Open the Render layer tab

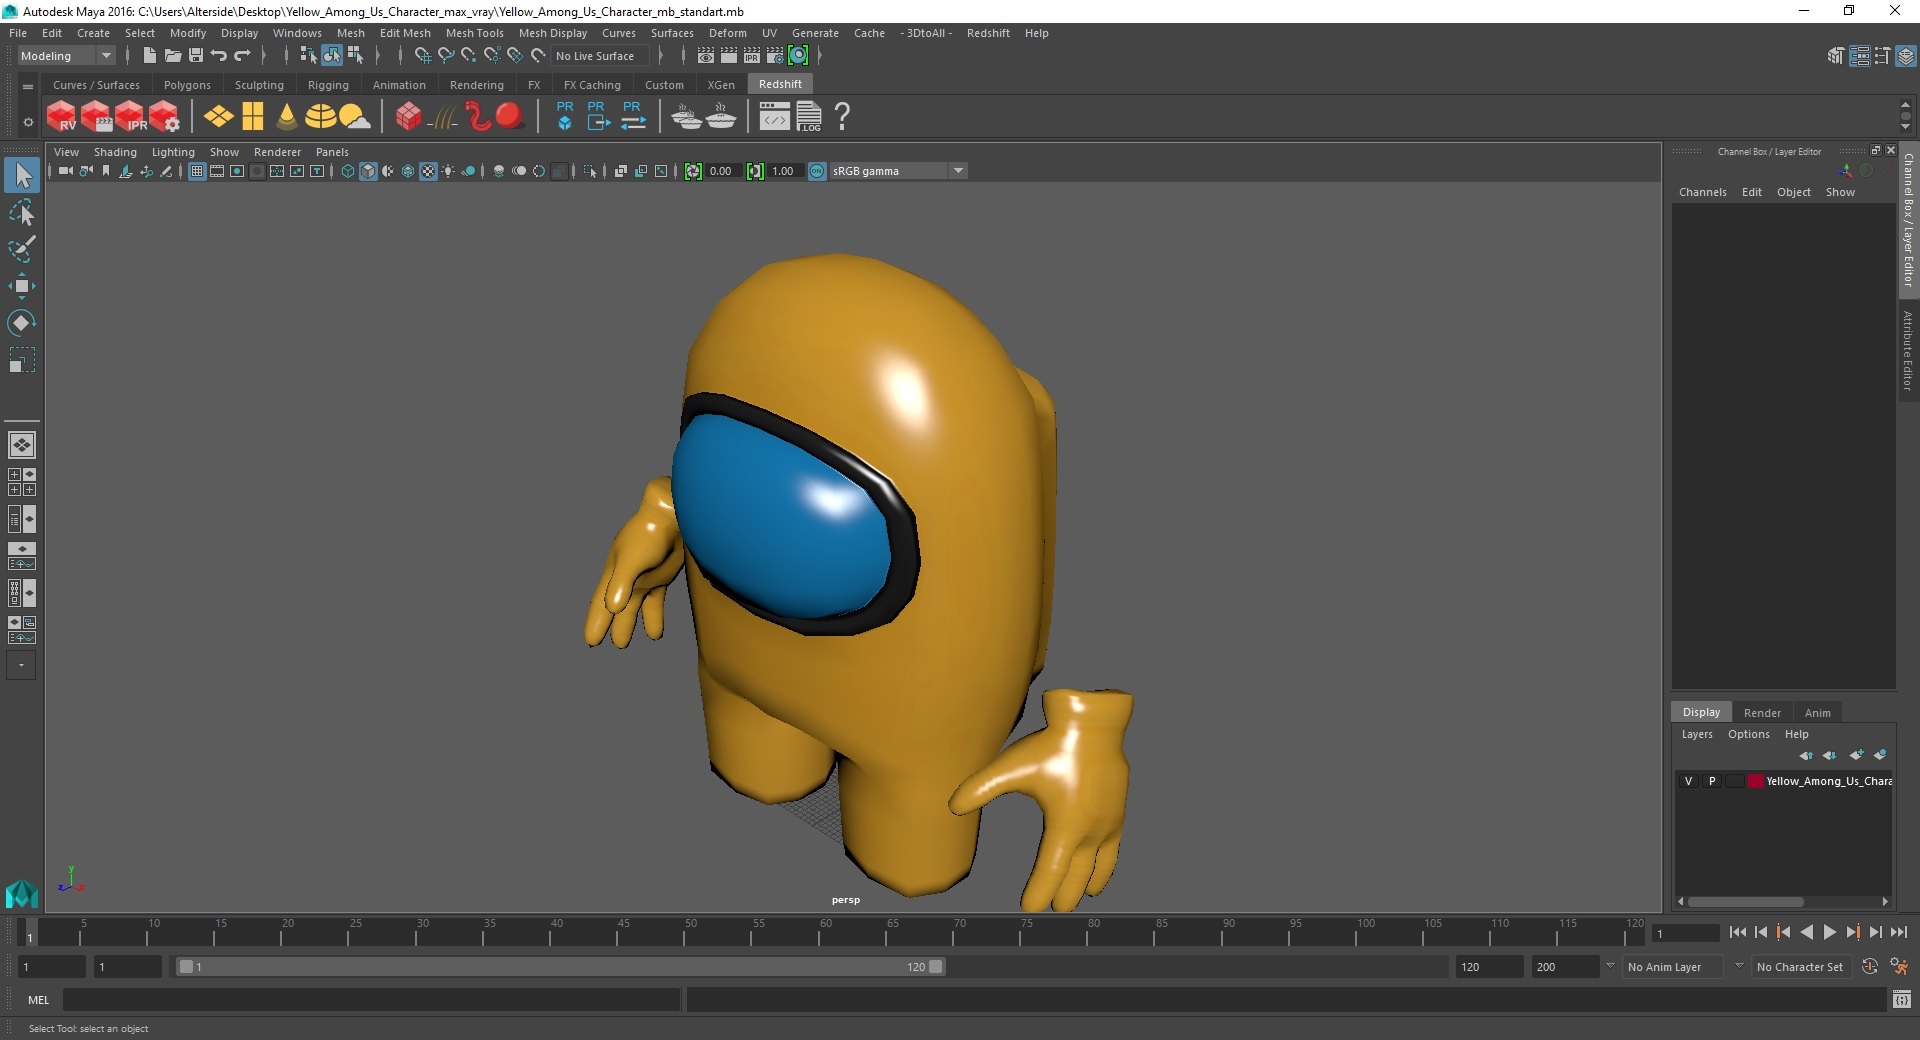click(1762, 713)
